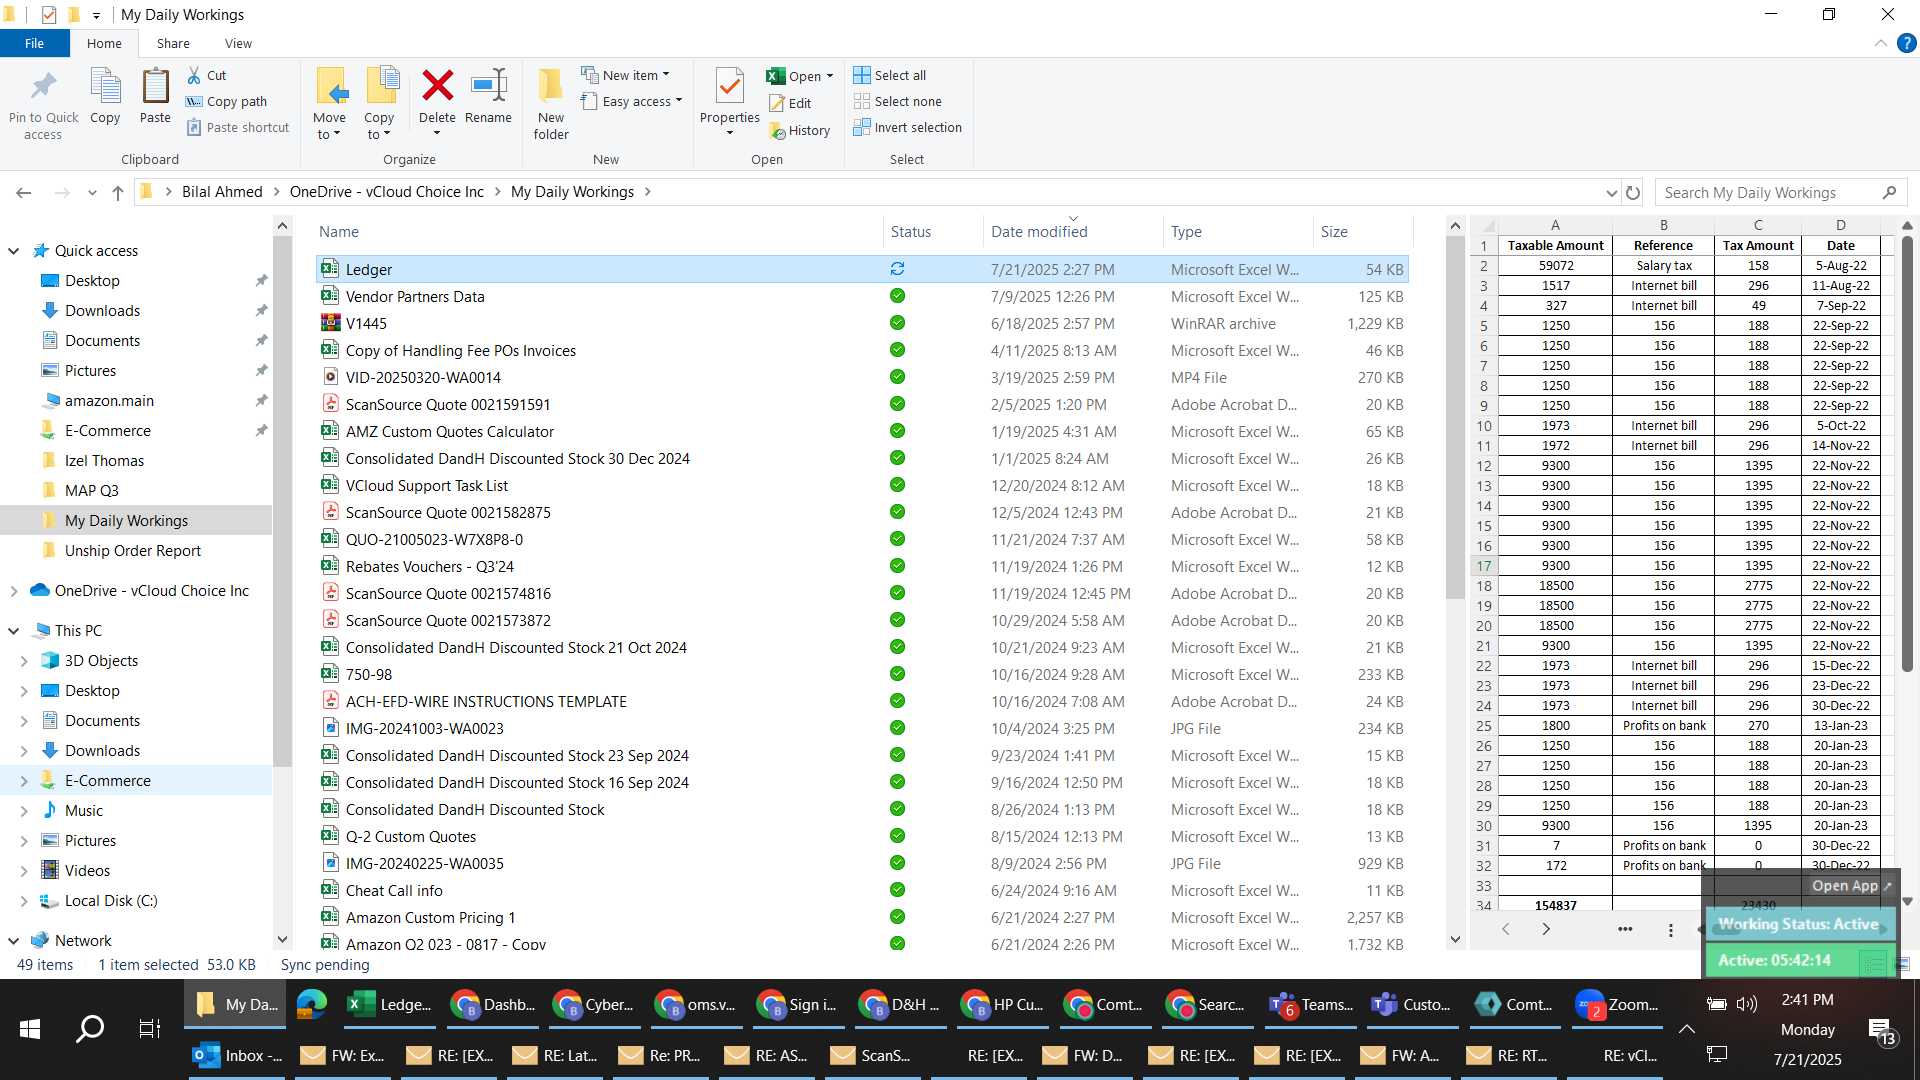Select Vendor Partners Data file
Image resolution: width=1920 pixels, height=1080 pixels.
[x=861, y=296]
